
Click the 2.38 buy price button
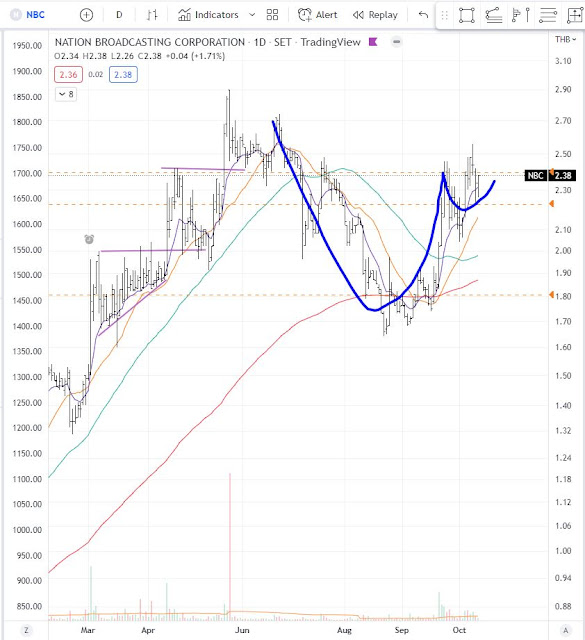(x=123, y=75)
